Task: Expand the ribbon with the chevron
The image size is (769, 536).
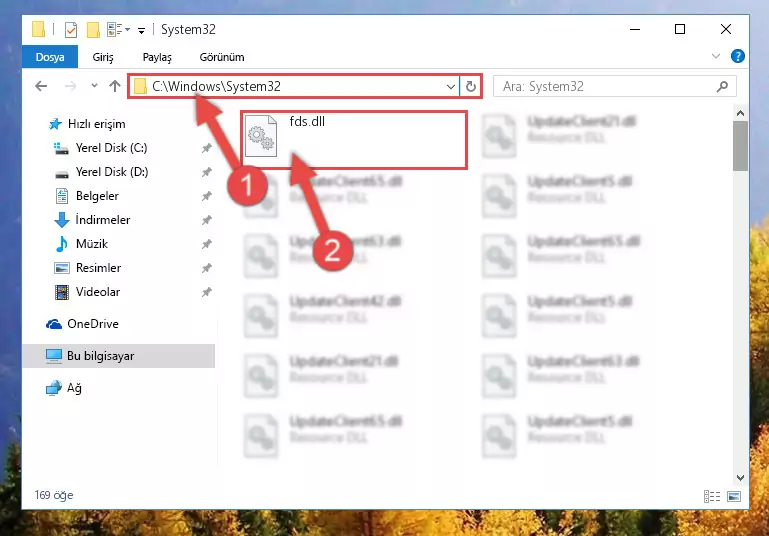Action: click(x=716, y=56)
